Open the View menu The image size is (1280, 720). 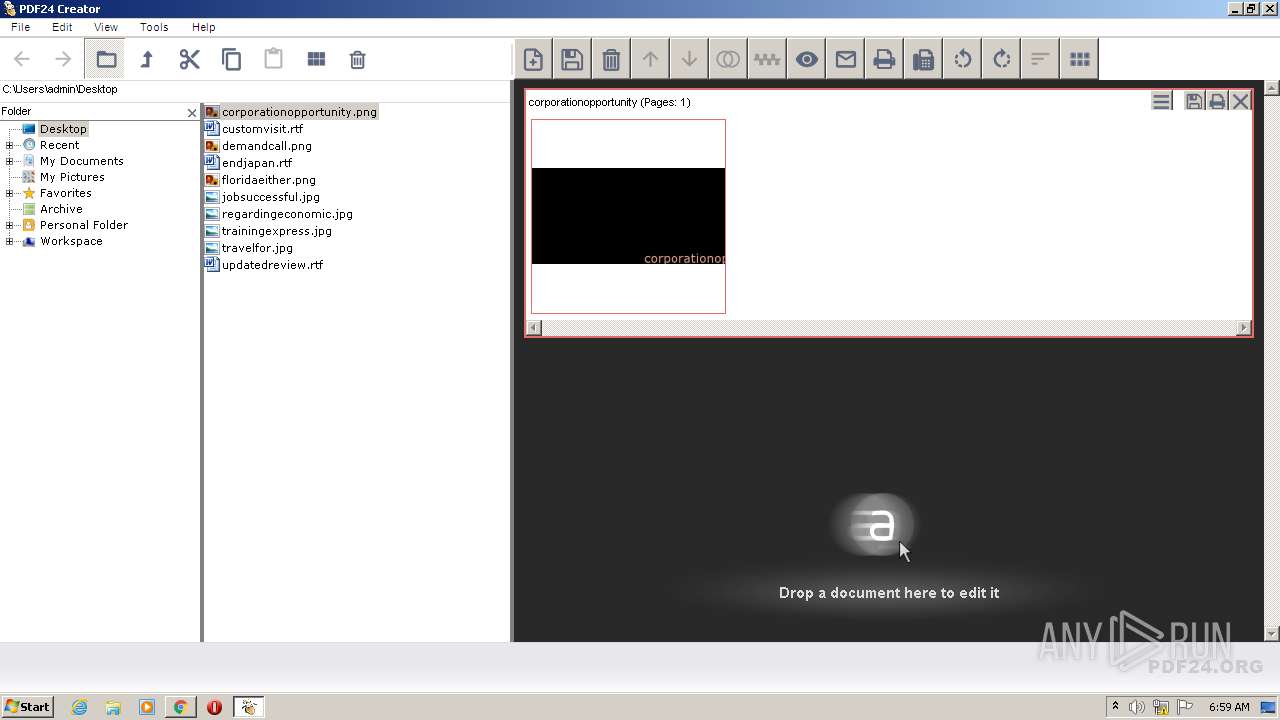pyautogui.click(x=105, y=27)
